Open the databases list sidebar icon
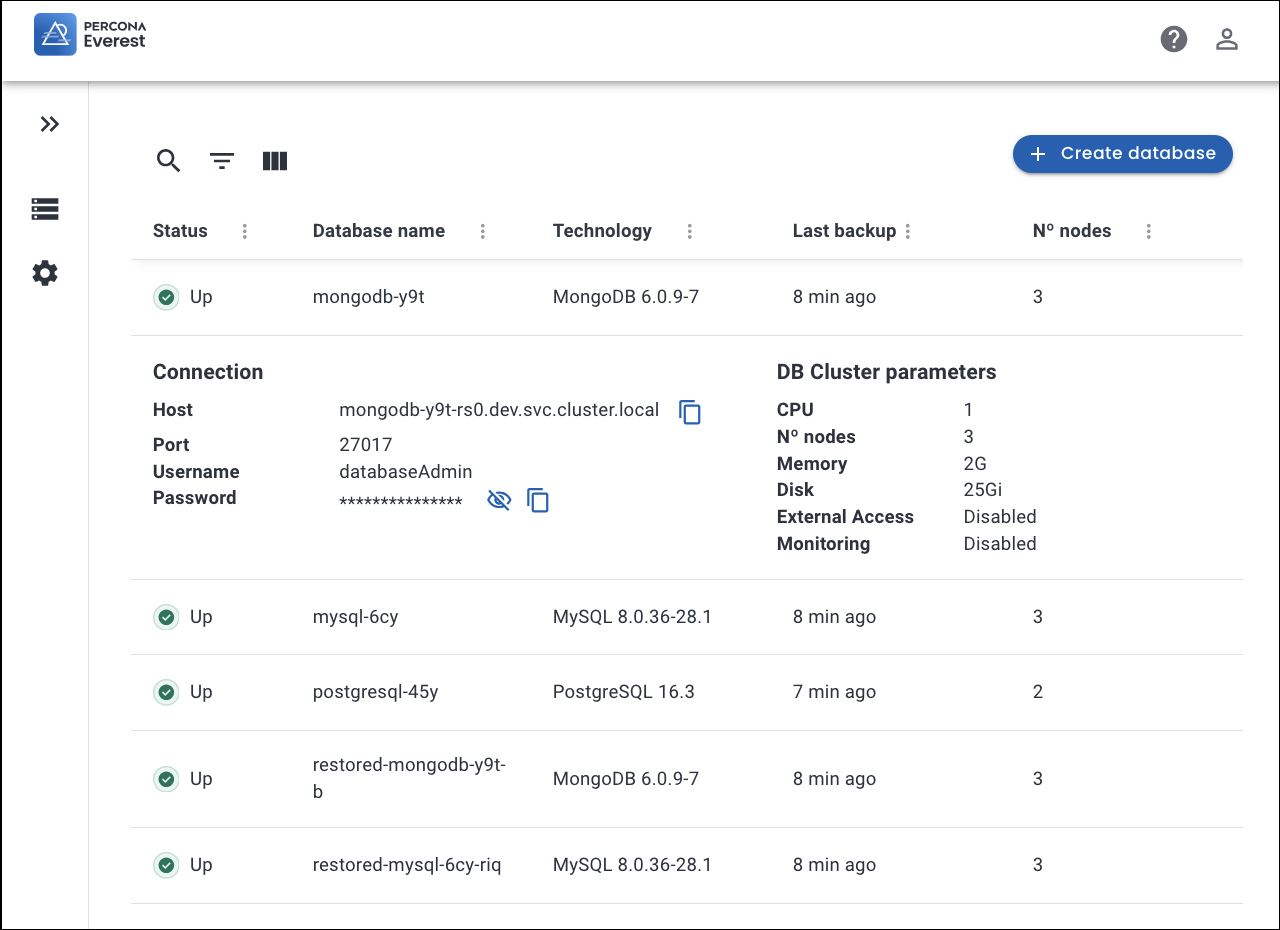This screenshot has width=1280, height=930. [45, 209]
